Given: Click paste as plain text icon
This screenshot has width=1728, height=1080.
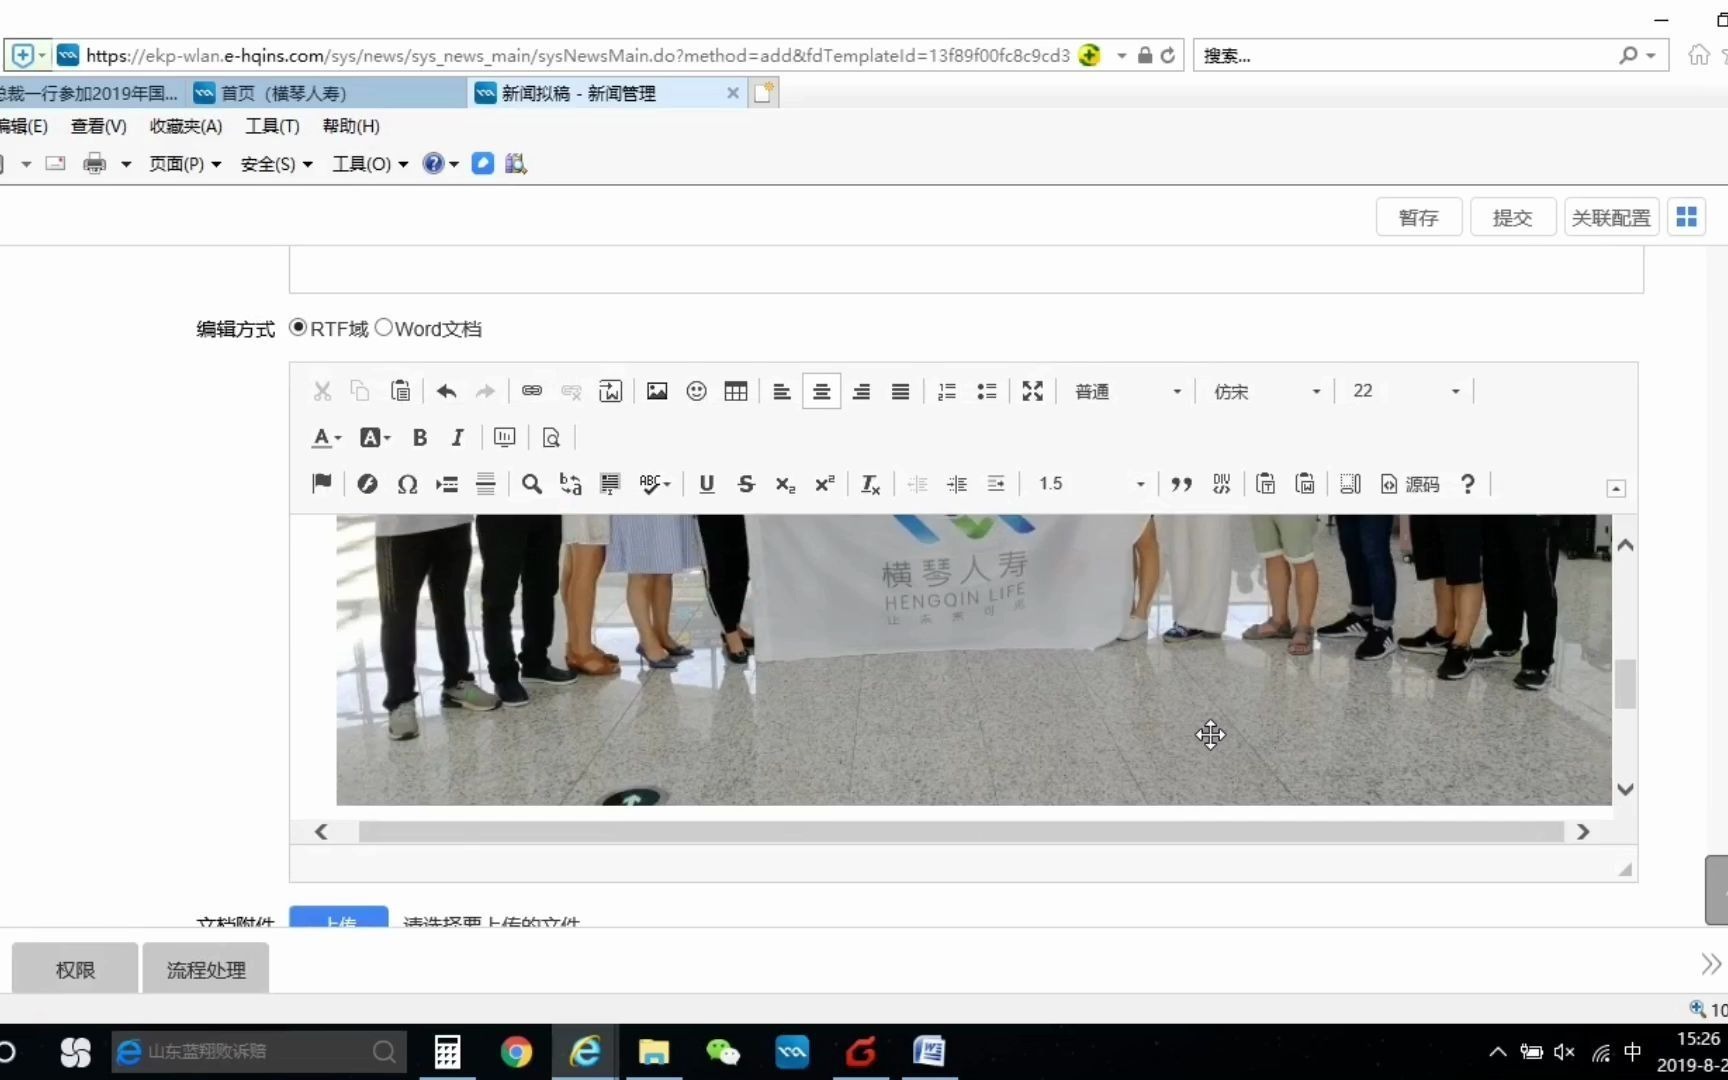Looking at the screenshot, I should [1266, 484].
